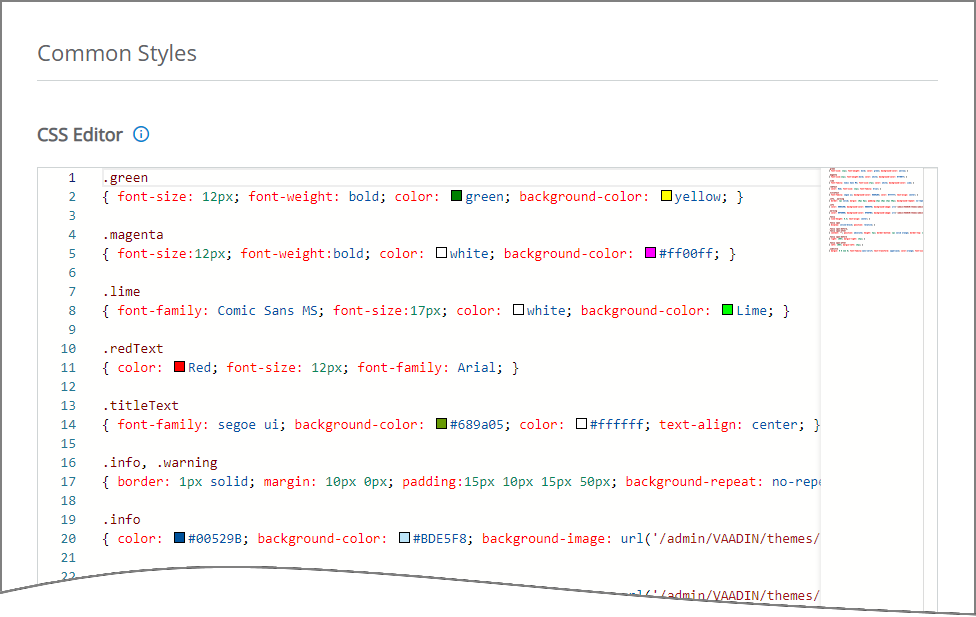The width and height of the screenshot is (976, 617).
Task: Click line number 1 in gutter
Action: tap(72, 178)
